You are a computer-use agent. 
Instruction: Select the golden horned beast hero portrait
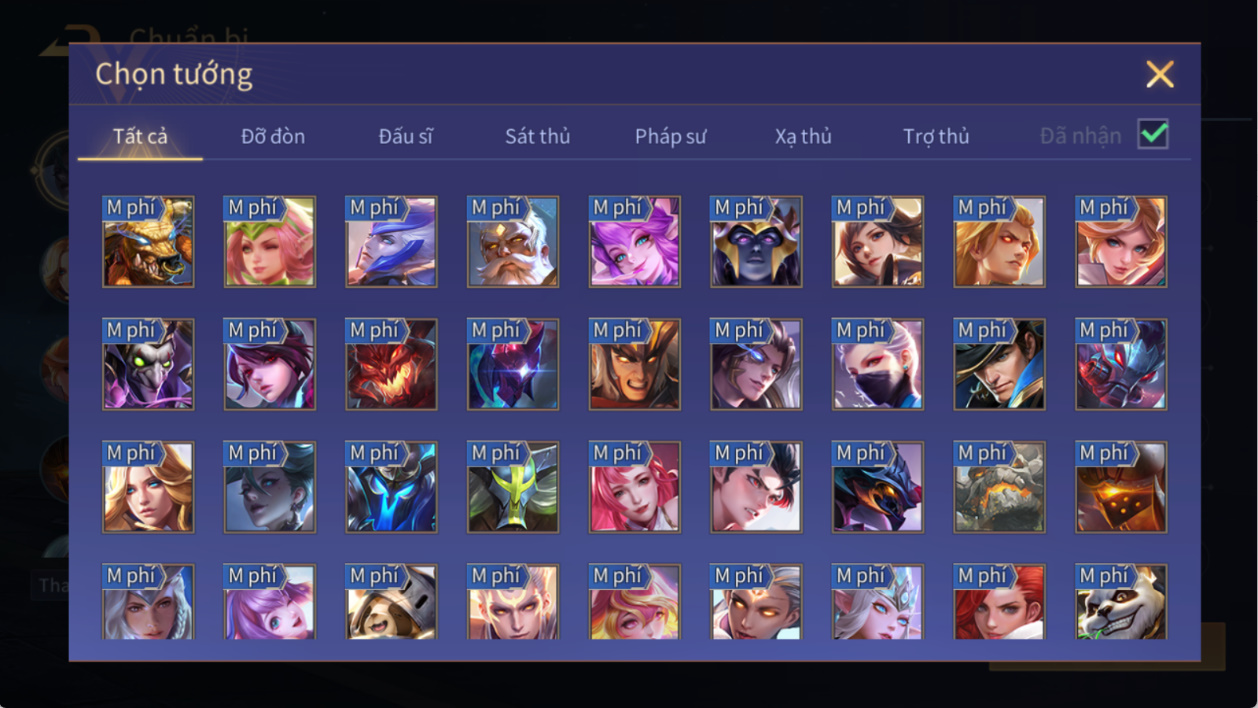(x=148, y=241)
